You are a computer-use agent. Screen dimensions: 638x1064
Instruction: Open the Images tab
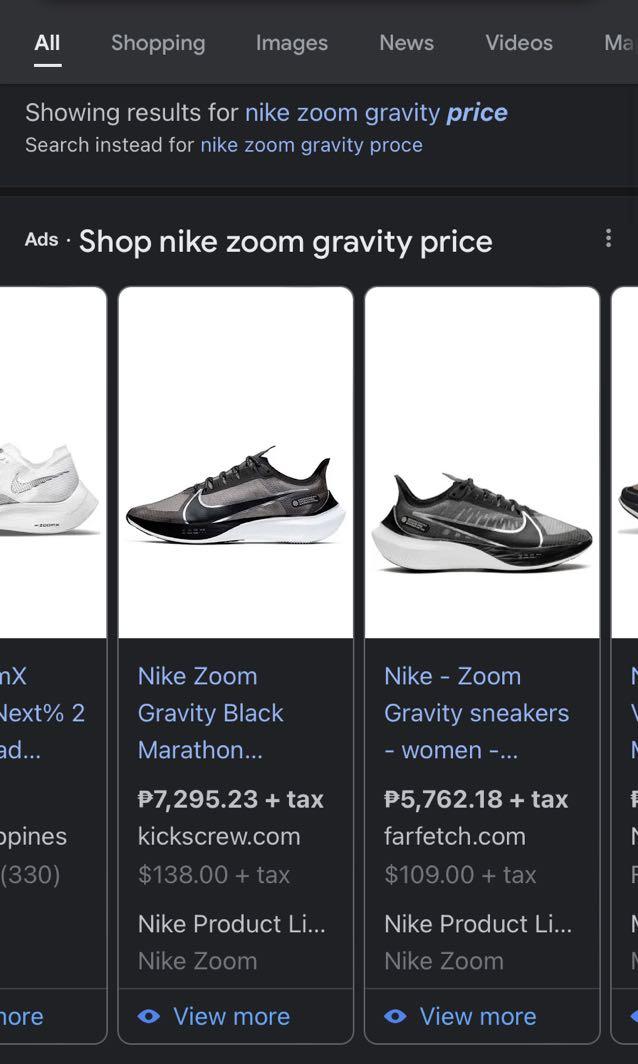pyautogui.click(x=291, y=43)
